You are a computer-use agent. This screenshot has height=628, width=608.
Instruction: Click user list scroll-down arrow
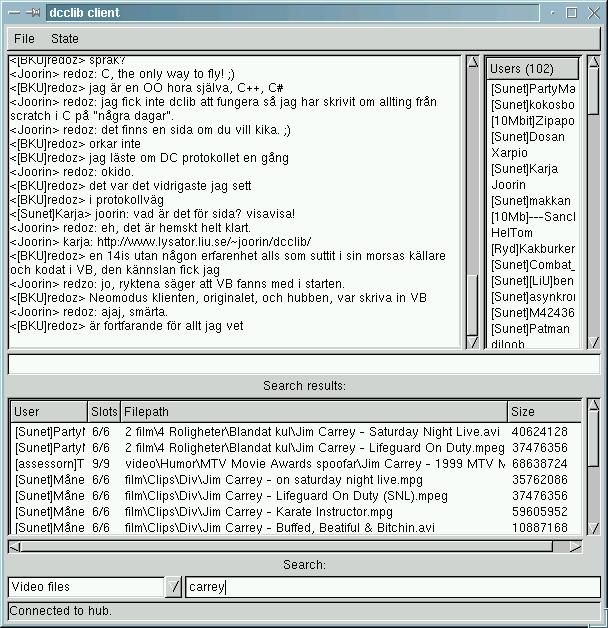(593, 342)
